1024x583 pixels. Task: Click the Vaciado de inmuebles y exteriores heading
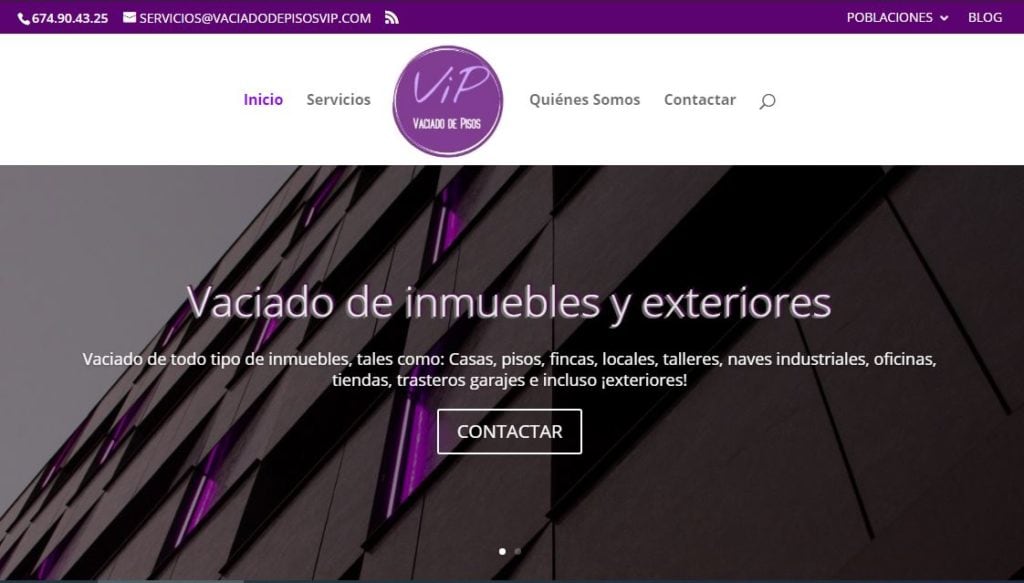tap(509, 303)
